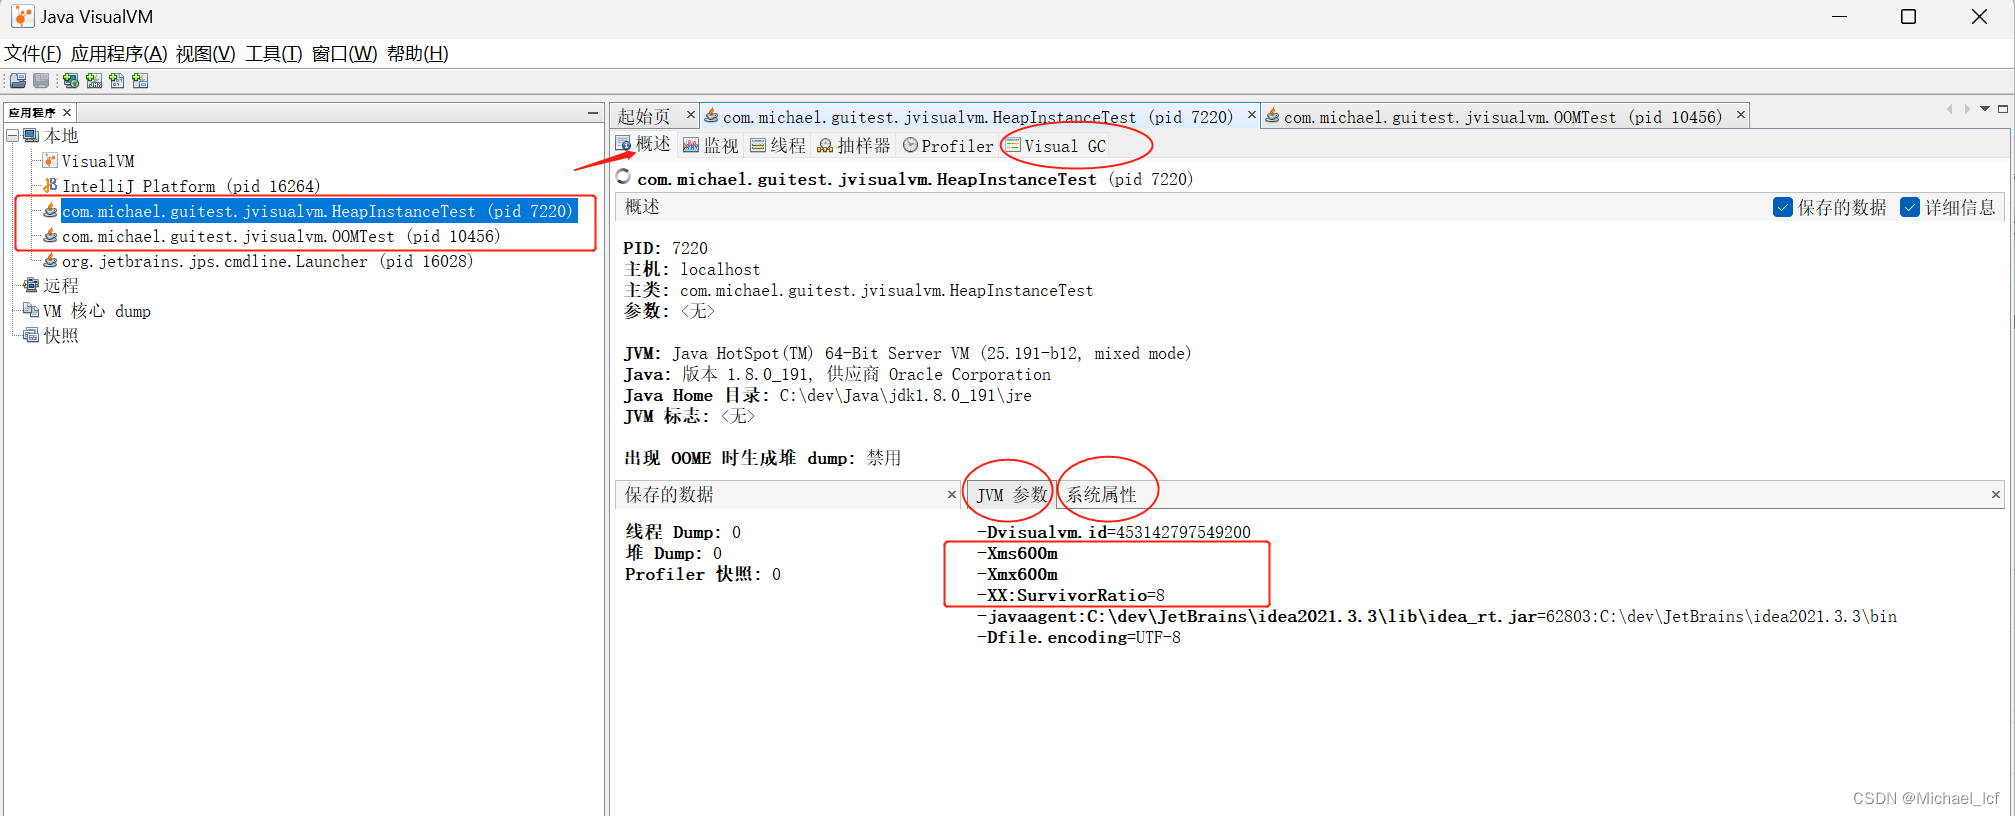Open the Visual GC subtab
2015x816 pixels.
click(x=1056, y=146)
